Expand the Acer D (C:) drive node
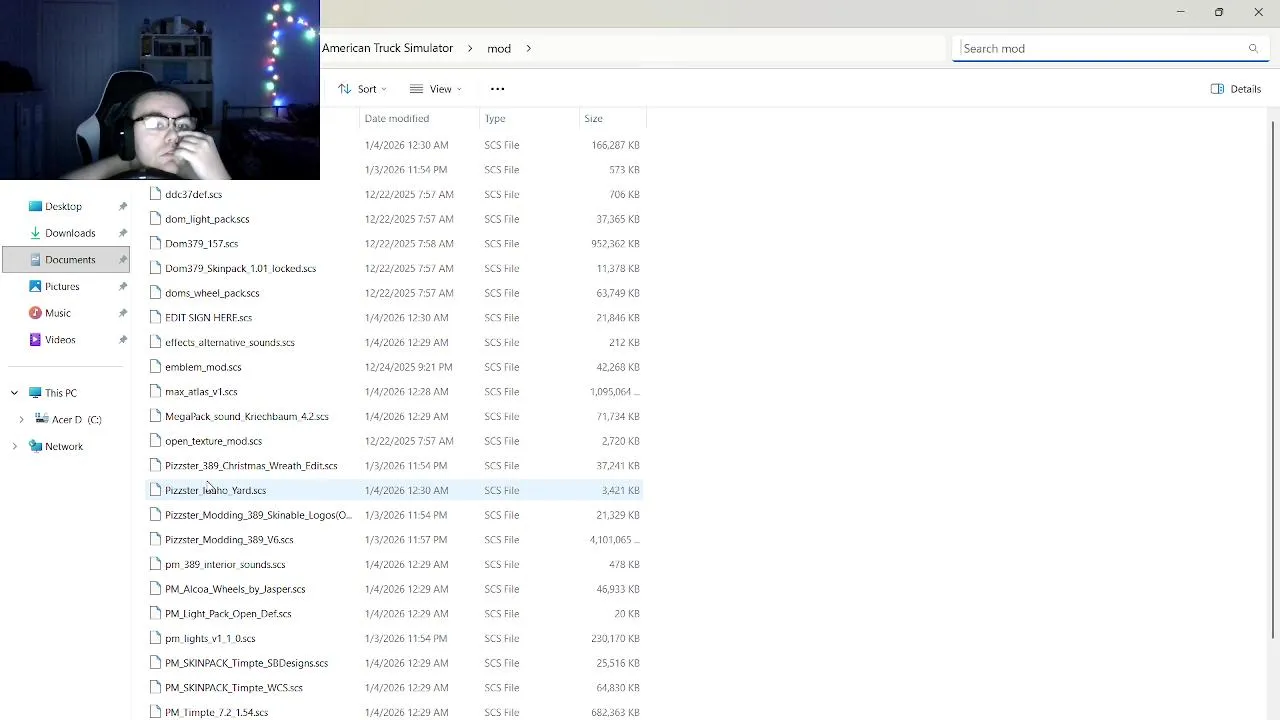 [x=21, y=420]
